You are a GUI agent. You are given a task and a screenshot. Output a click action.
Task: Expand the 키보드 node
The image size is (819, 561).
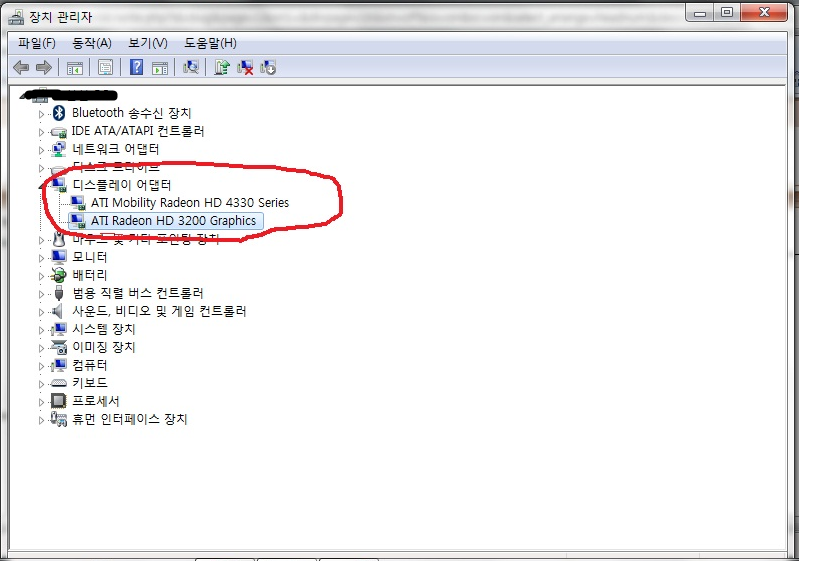point(41,384)
